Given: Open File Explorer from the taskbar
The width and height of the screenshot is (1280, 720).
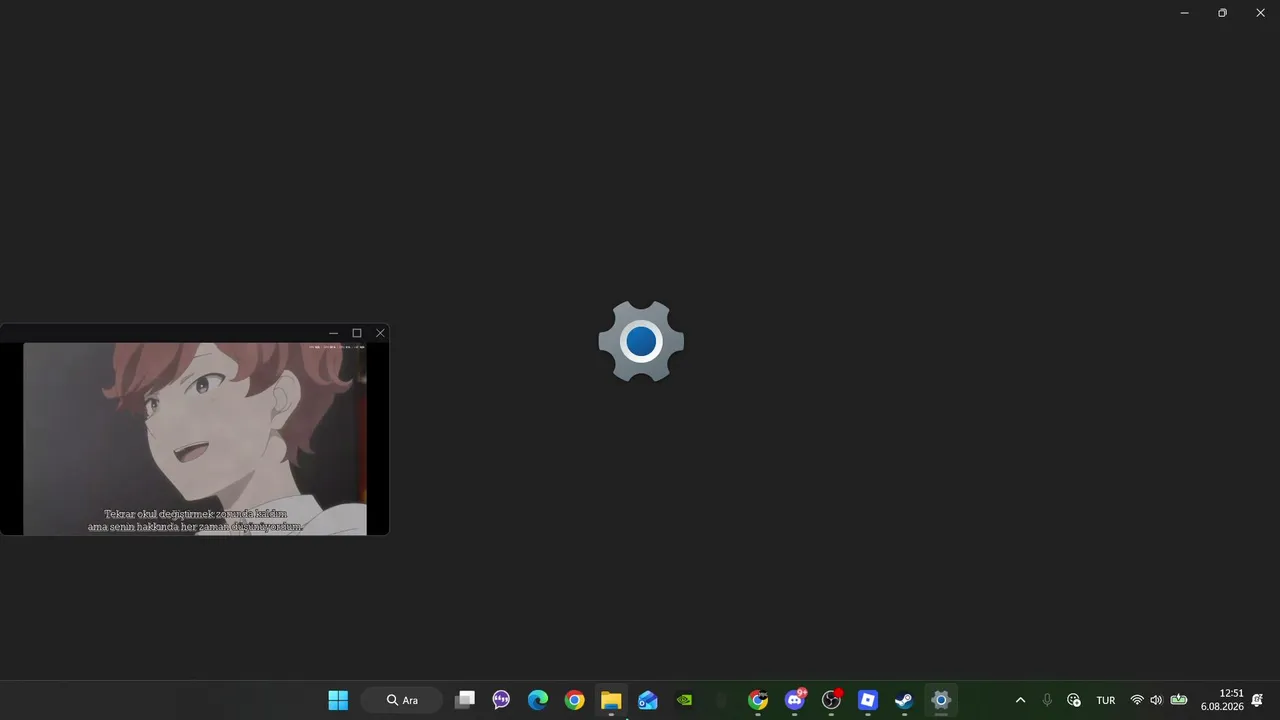Looking at the screenshot, I should pos(611,700).
